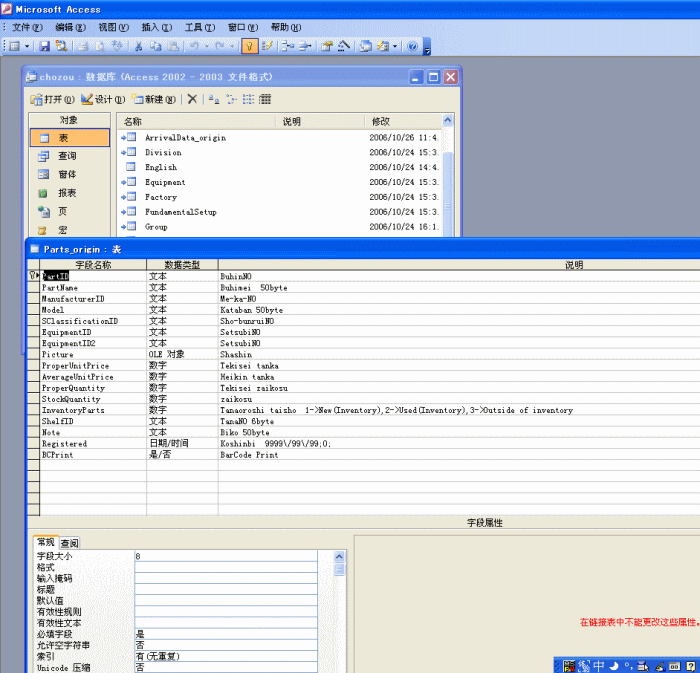Click the Indexes lightning icon
The image size is (700, 673).
(267, 46)
